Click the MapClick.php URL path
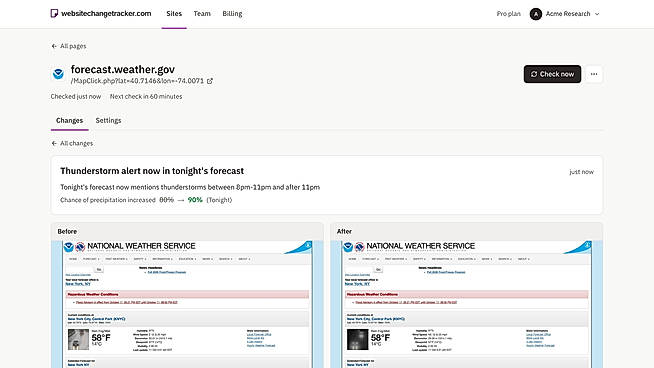The height and width of the screenshot is (368, 654). pyautogui.click(x=137, y=81)
